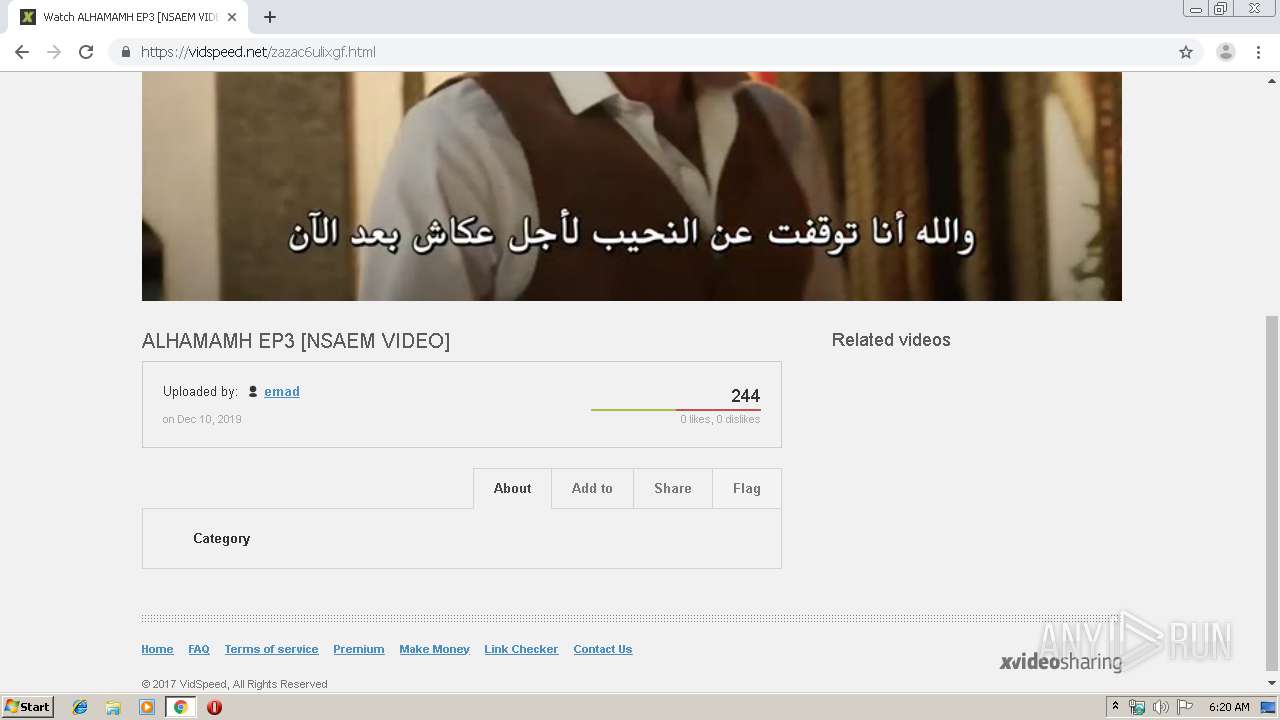The height and width of the screenshot is (720, 1280).
Task: Click the taskbar clock 6:20 AM
Action: tap(1229, 707)
